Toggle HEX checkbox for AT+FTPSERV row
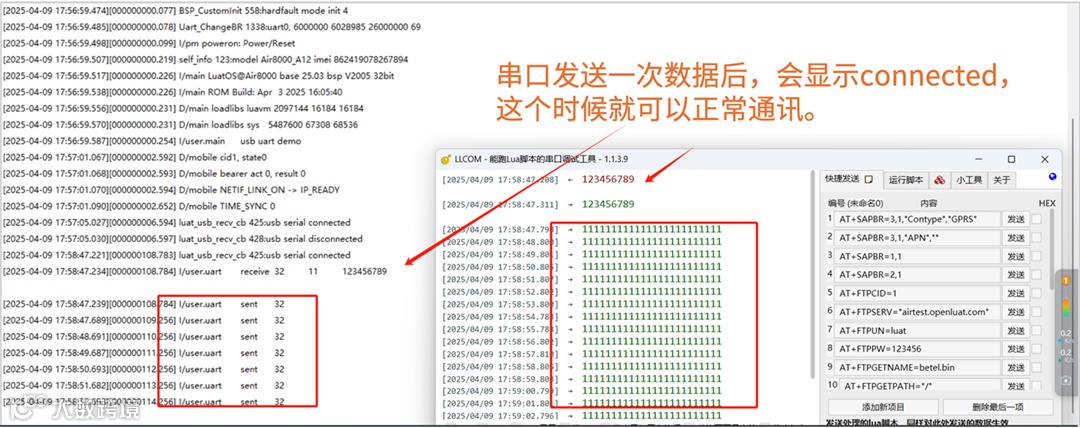 click(1037, 312)
